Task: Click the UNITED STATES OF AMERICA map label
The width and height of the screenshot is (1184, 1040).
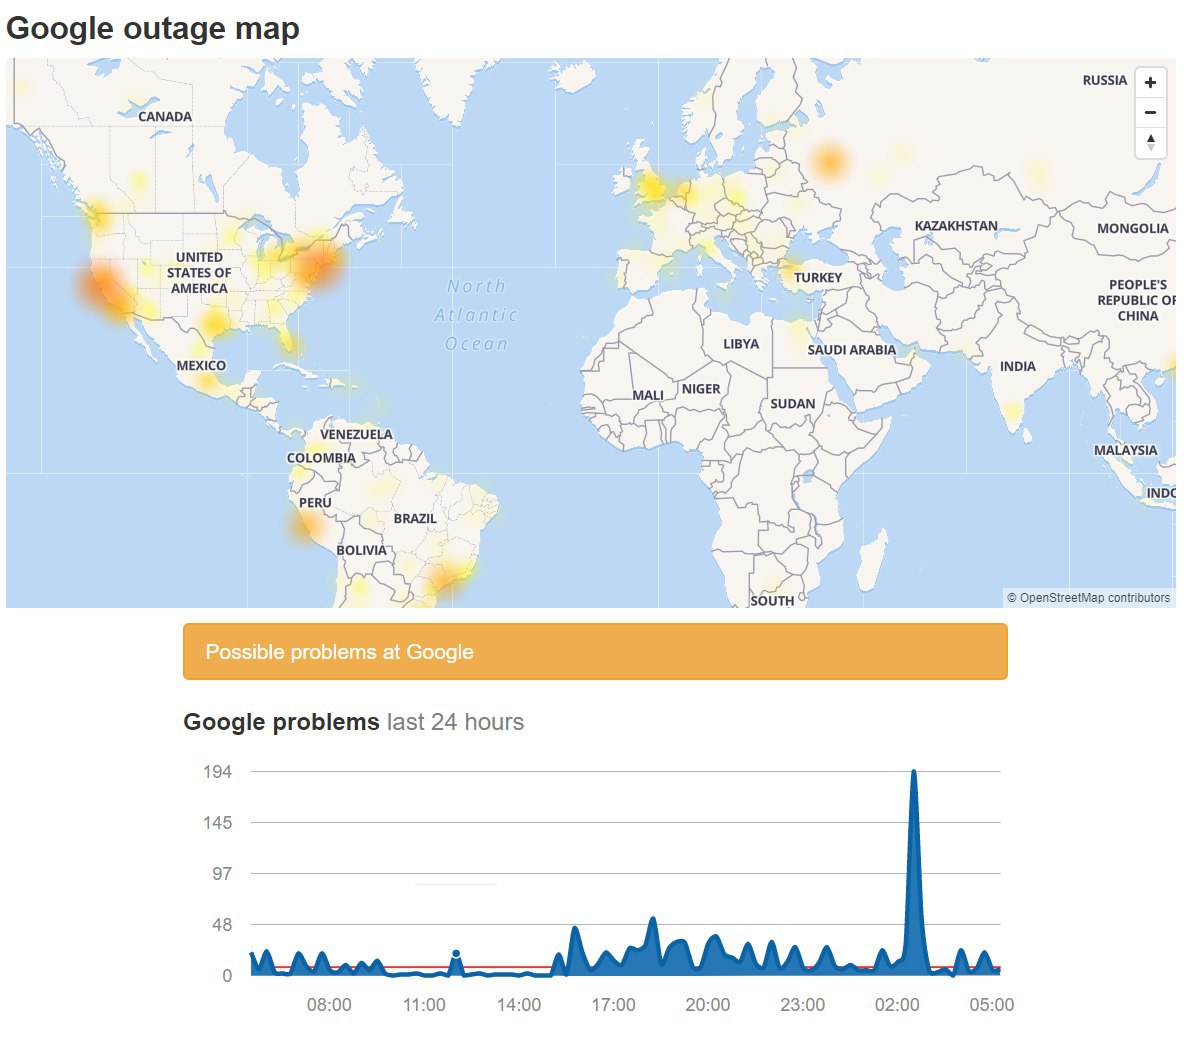Action: [199, 273]
